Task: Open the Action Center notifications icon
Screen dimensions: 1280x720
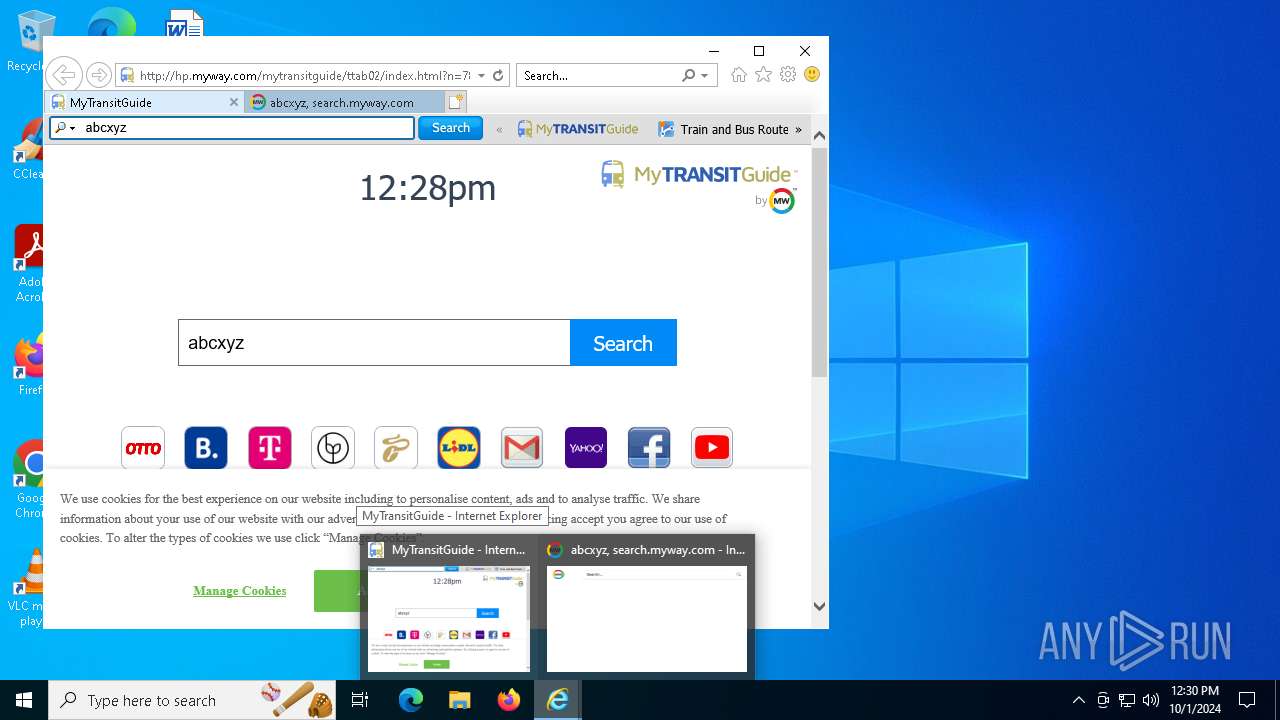Action: (x=1247, y=700)
